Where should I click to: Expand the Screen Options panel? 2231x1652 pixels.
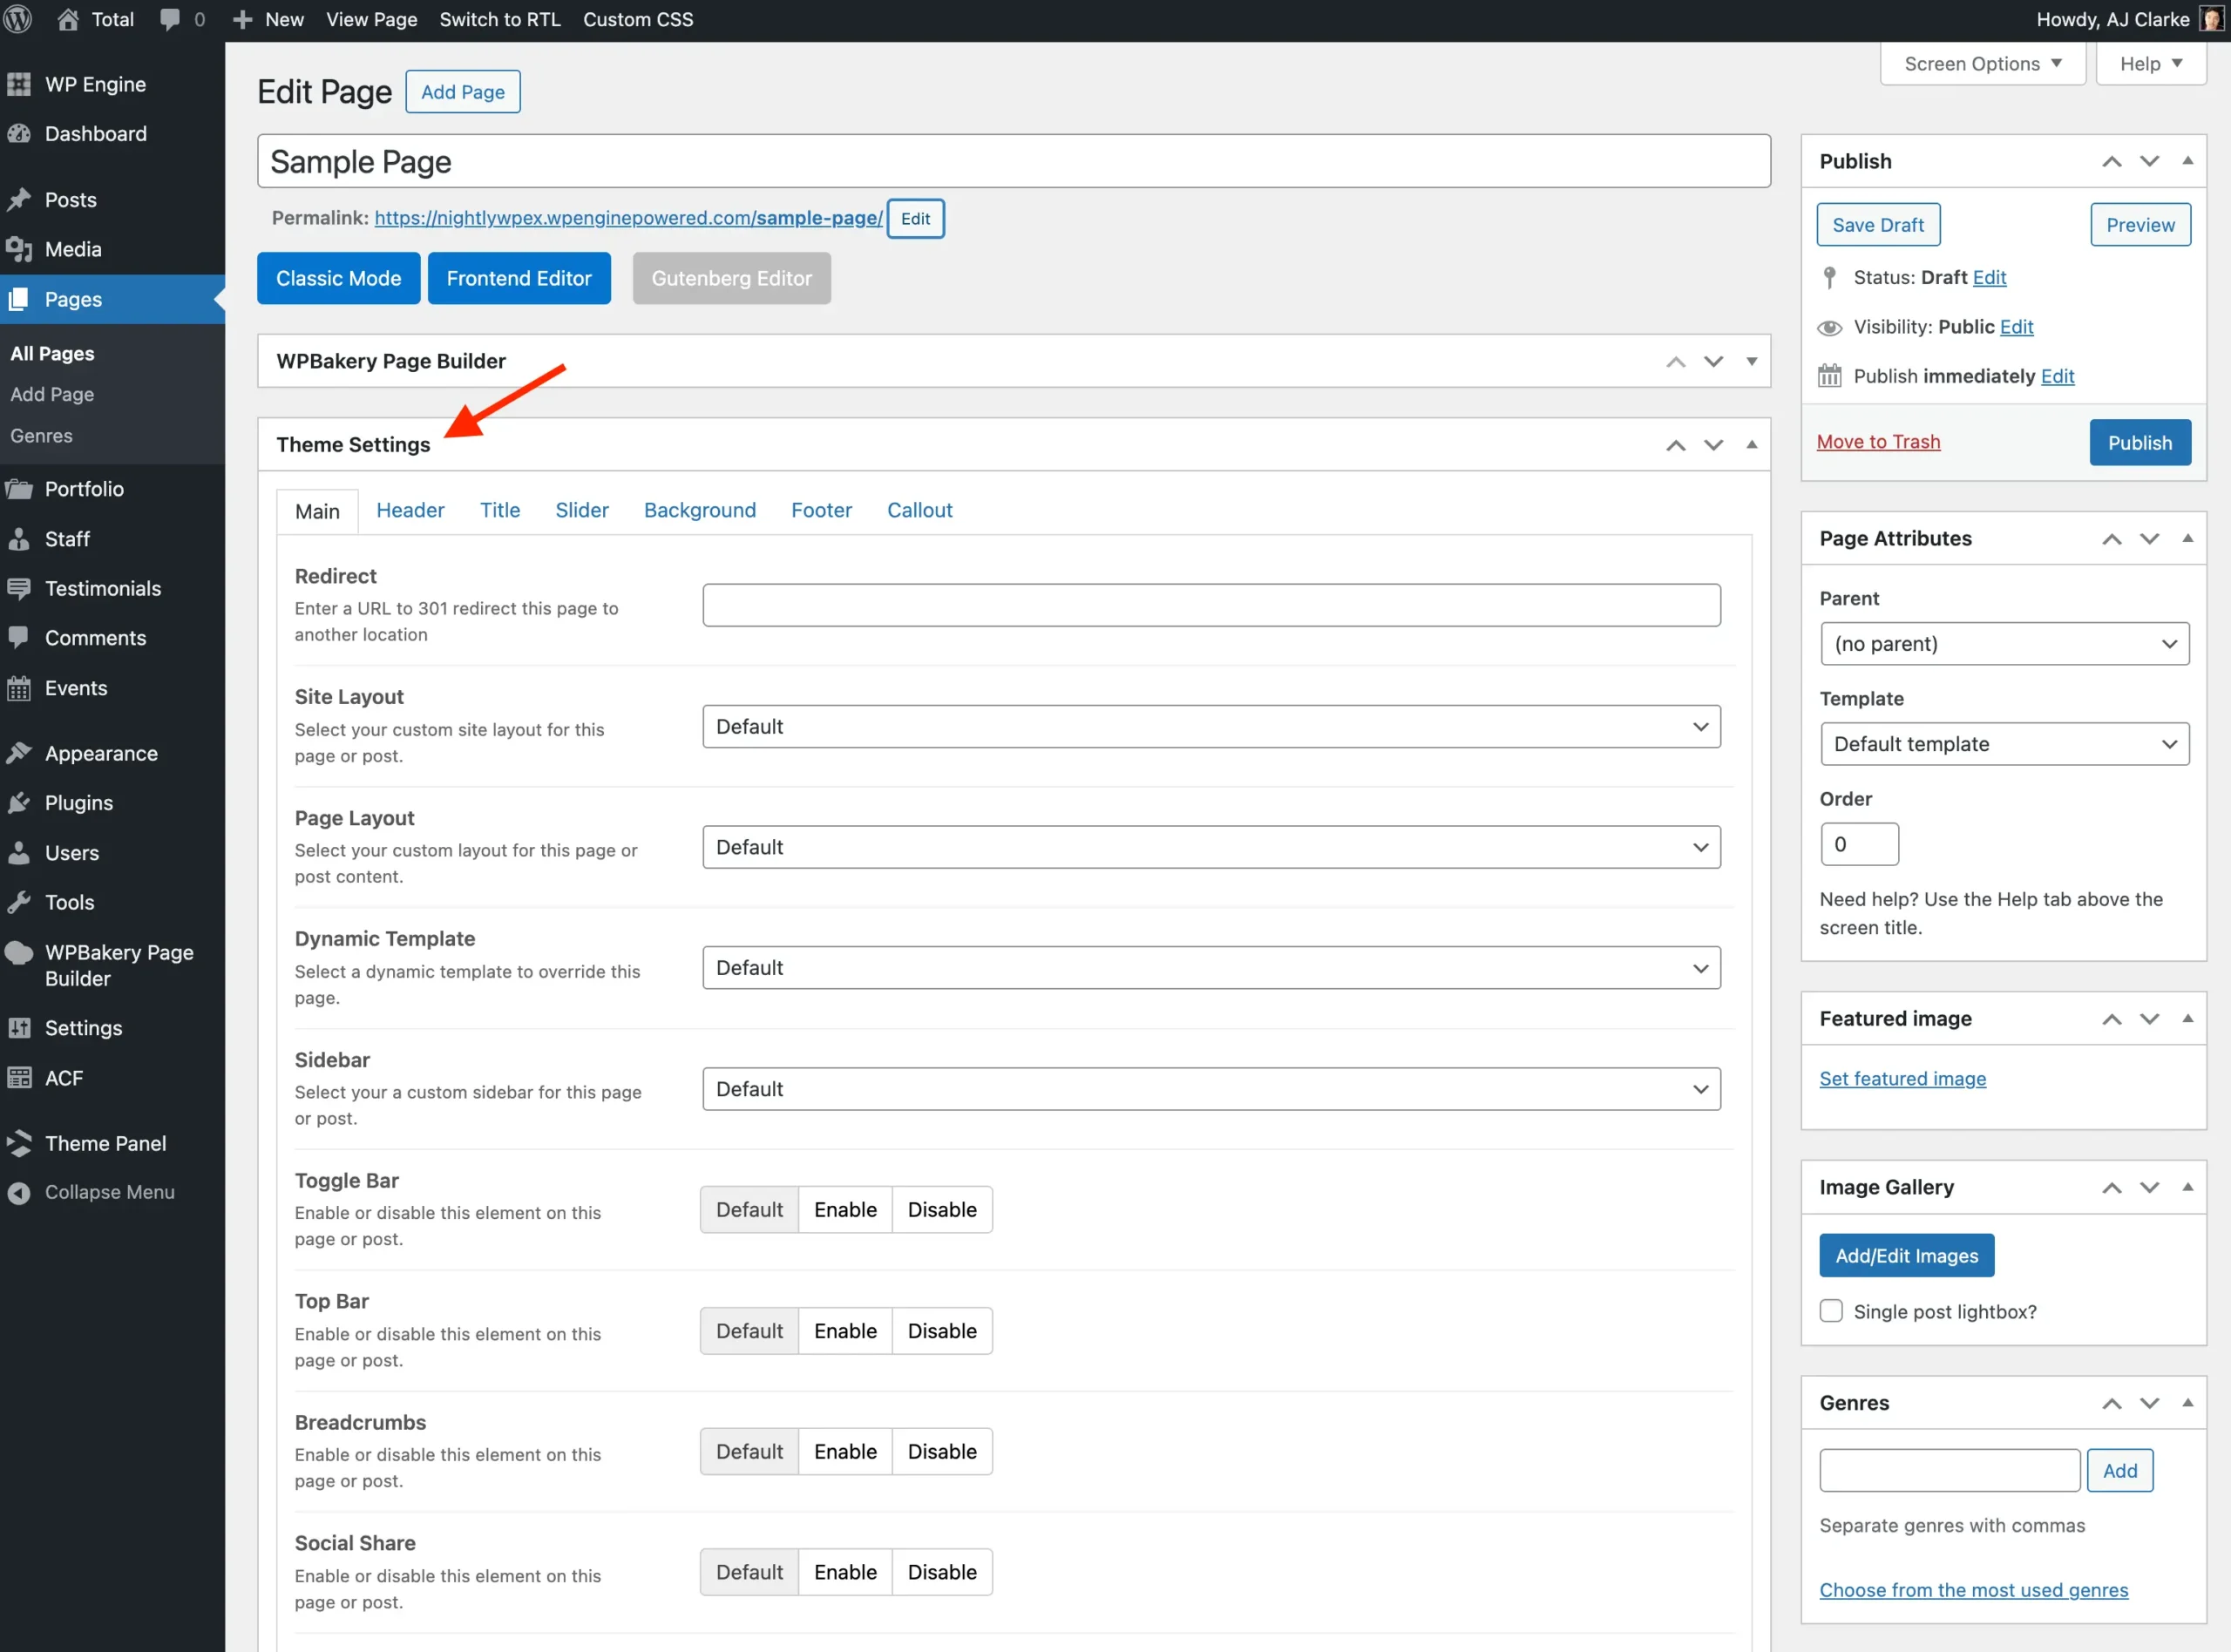pos(1981,63)
